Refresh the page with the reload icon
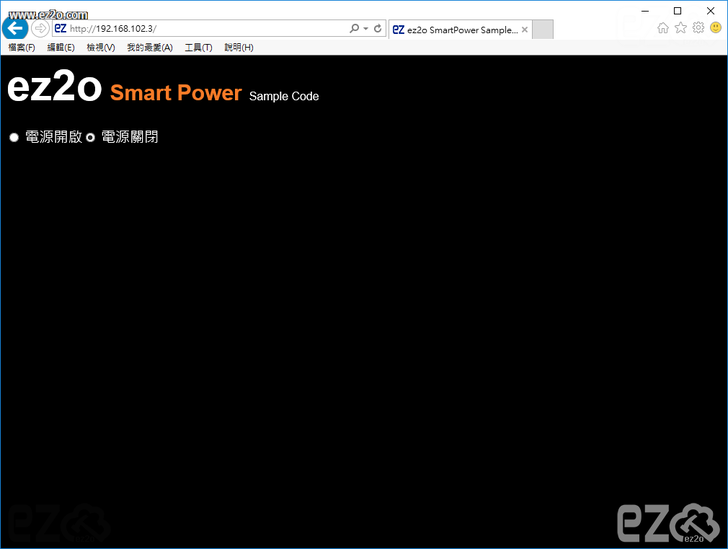Viewport: 728px width, 549px height. 378,28
